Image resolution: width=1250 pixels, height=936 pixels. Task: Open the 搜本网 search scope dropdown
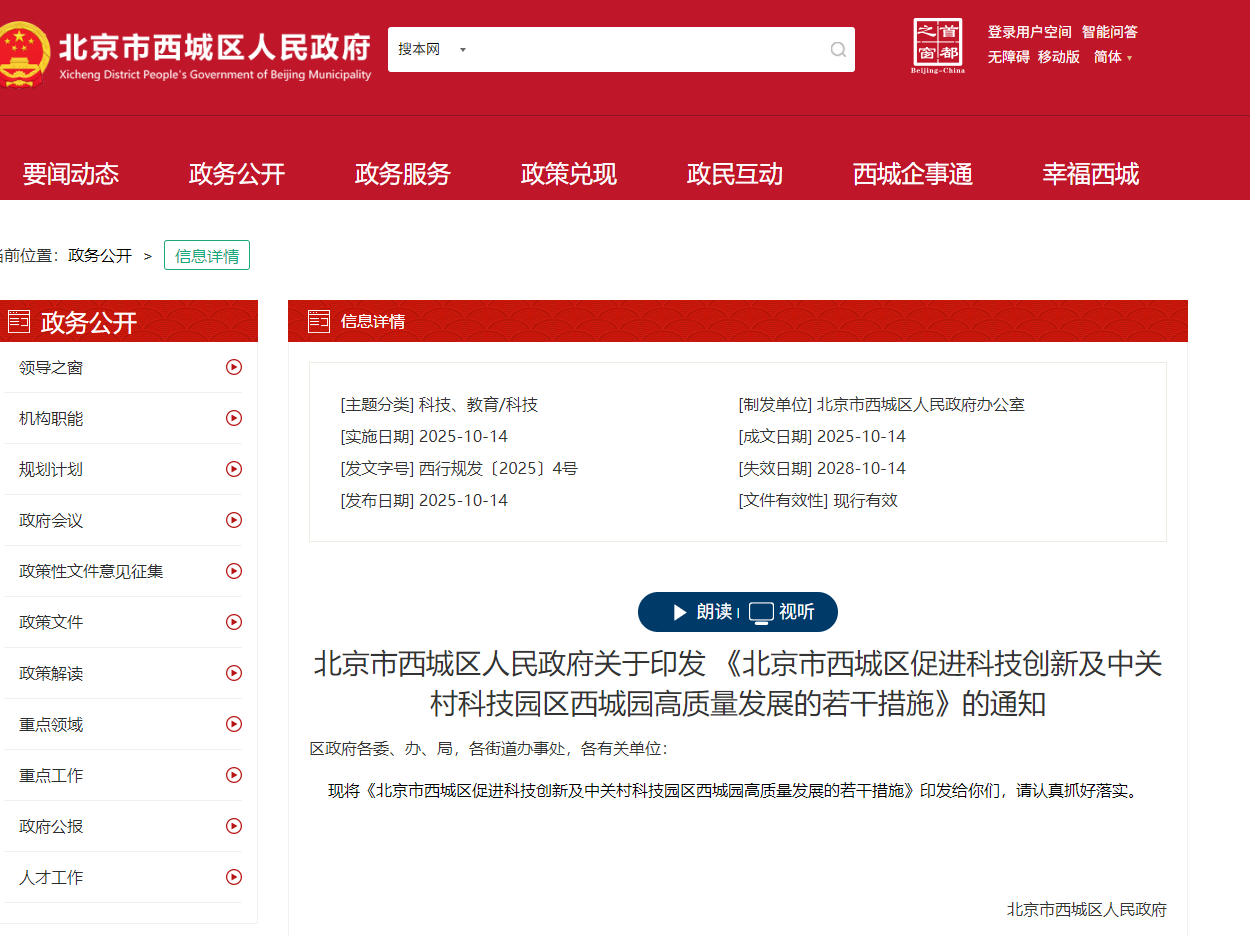point(432,49)
